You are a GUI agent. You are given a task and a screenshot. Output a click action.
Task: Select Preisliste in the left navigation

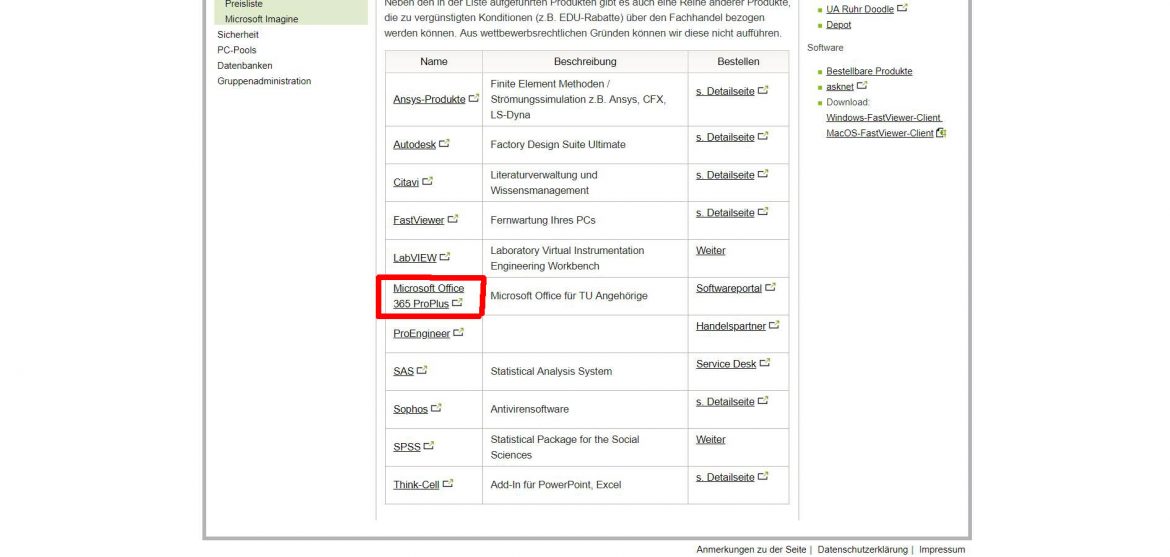point(243,4)
